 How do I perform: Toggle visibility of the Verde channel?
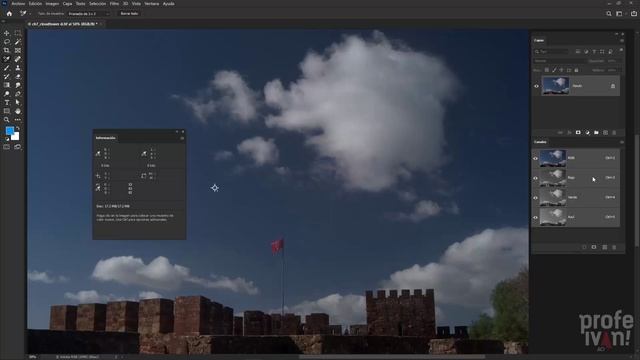pos(536,198)
